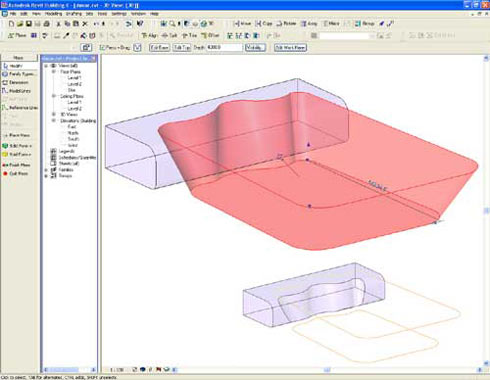Select the Move tool in toolbar
490x380 pixels.
(242, 24)
